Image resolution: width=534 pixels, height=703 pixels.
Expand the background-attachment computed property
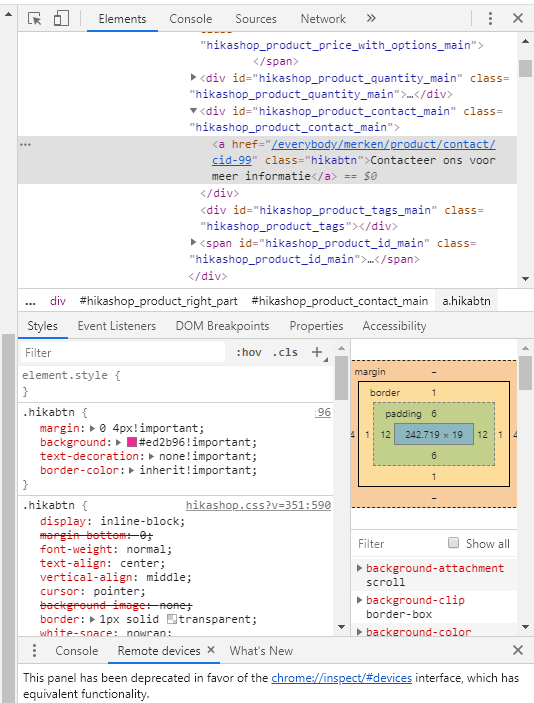359,568
